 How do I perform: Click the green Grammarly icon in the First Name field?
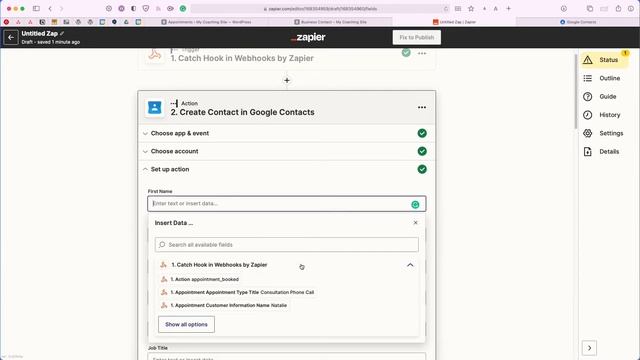tap(415, 204)
